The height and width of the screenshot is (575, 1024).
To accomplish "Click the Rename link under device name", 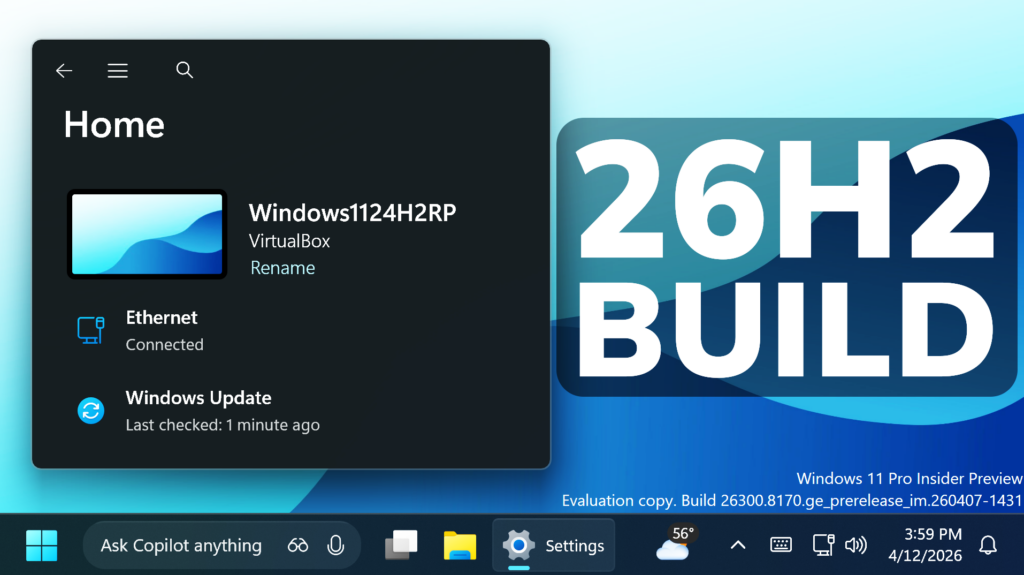I will (282, 268).
